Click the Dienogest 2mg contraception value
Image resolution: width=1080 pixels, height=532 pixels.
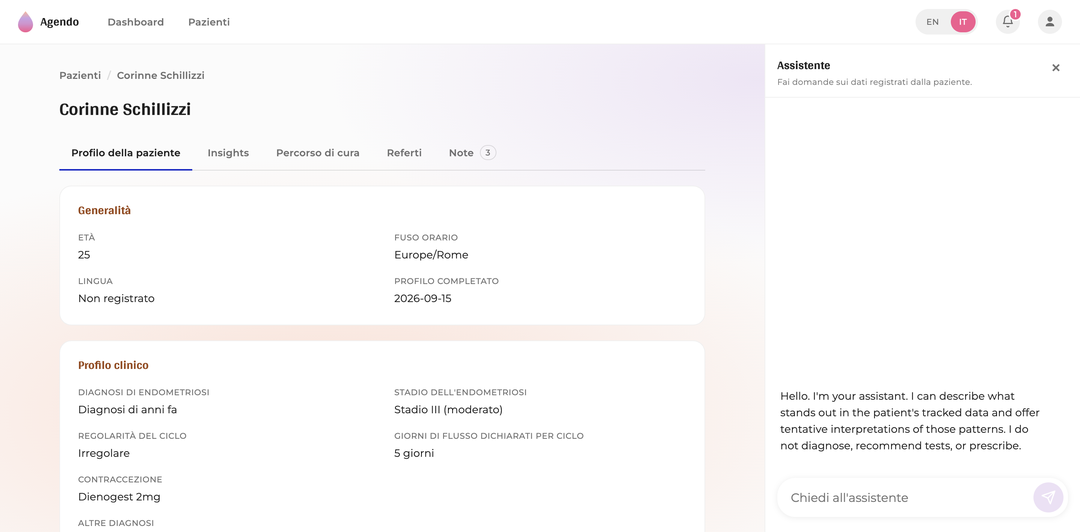click(x=119, y=497)
